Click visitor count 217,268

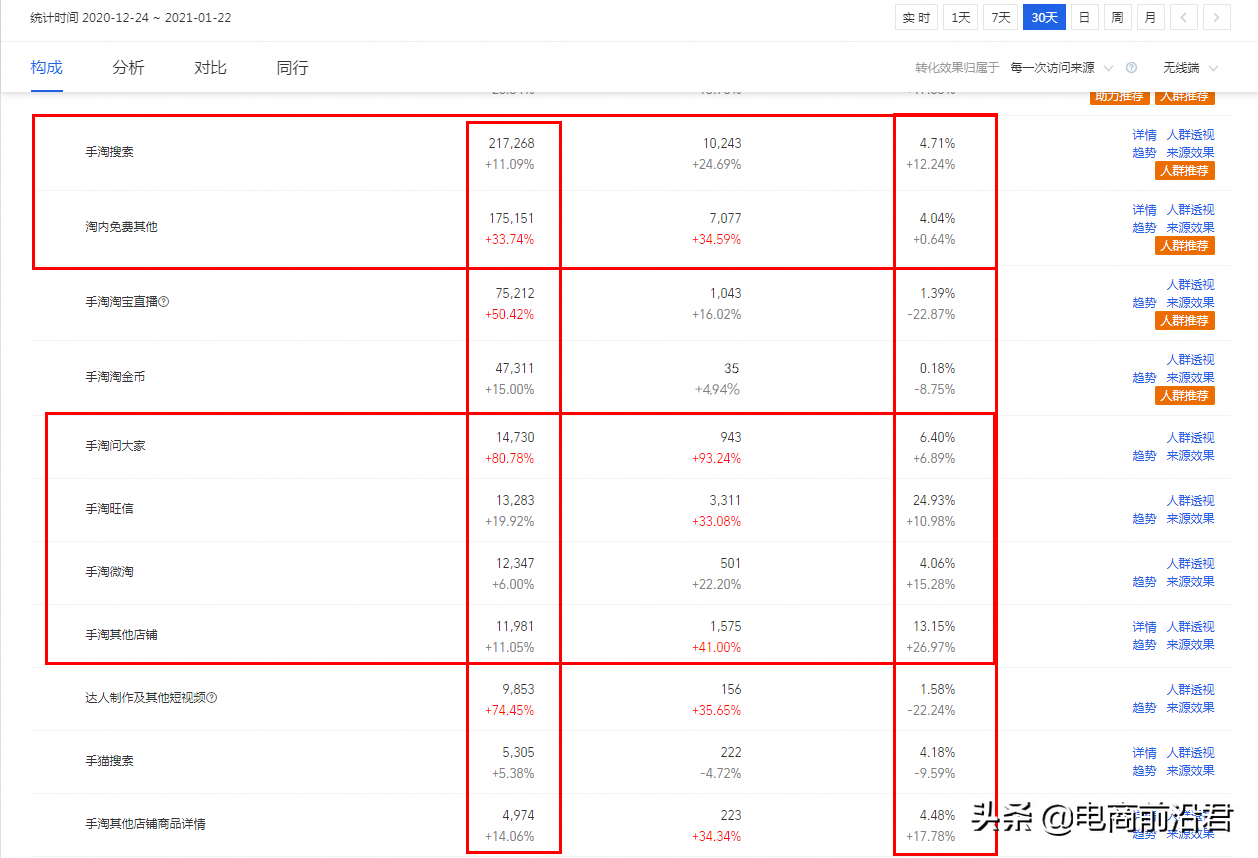point(511,143)
